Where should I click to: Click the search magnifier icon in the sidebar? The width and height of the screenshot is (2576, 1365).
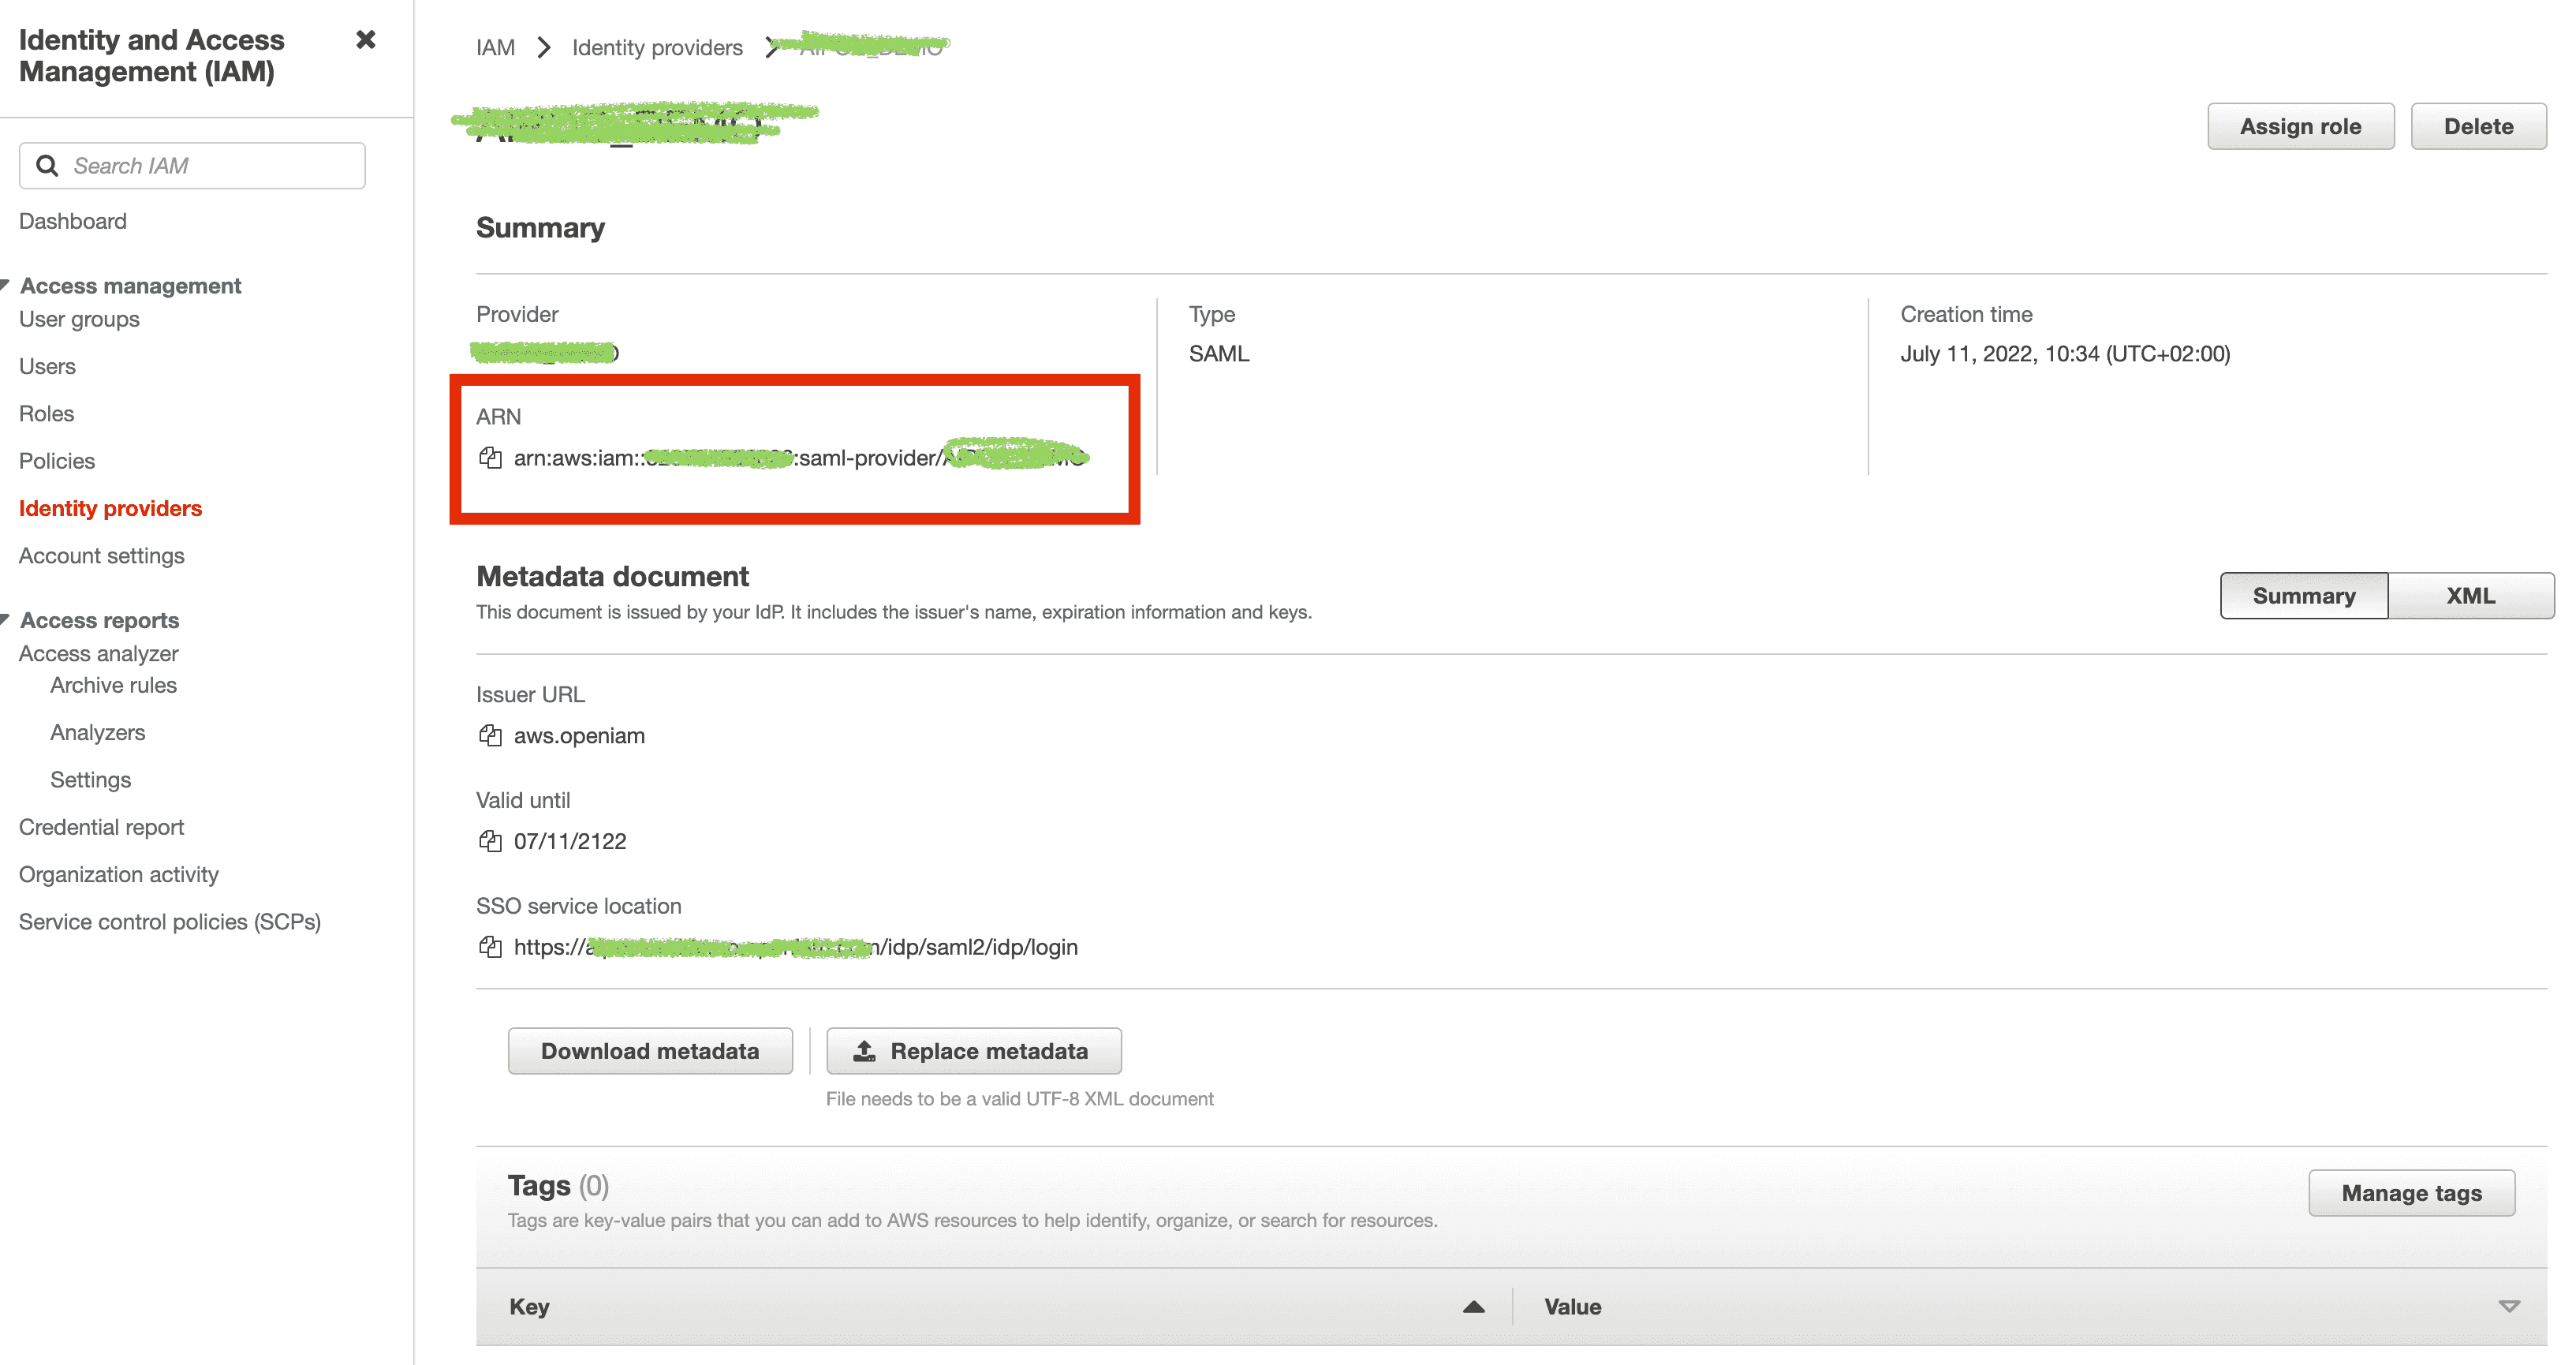pos(47,166)
